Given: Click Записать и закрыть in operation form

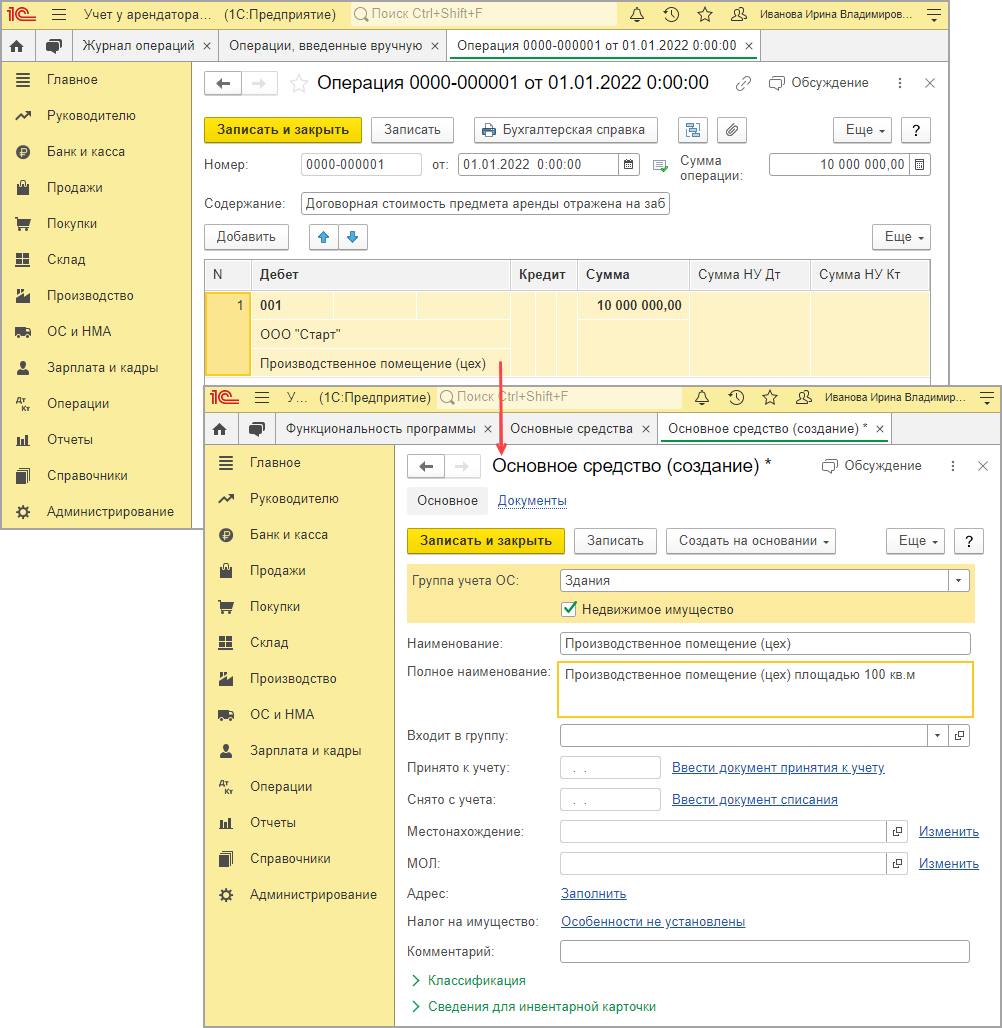Looking at the screenshot, I should point(283,130).
